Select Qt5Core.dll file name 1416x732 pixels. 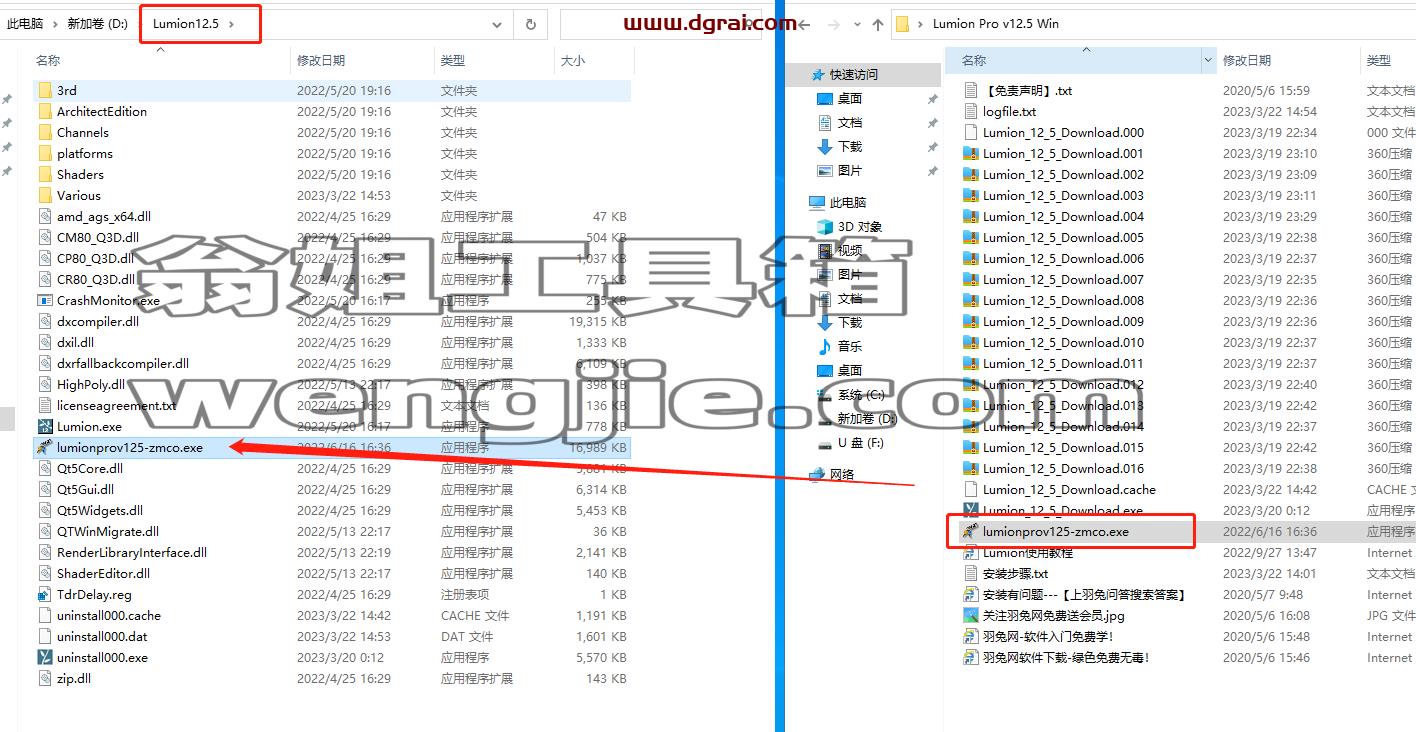point(90,468)
